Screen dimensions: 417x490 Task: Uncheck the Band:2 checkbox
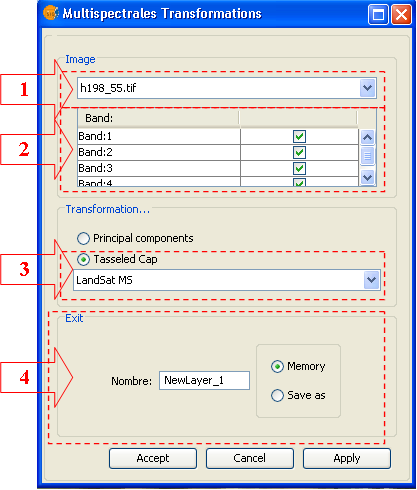pos(299,152)
